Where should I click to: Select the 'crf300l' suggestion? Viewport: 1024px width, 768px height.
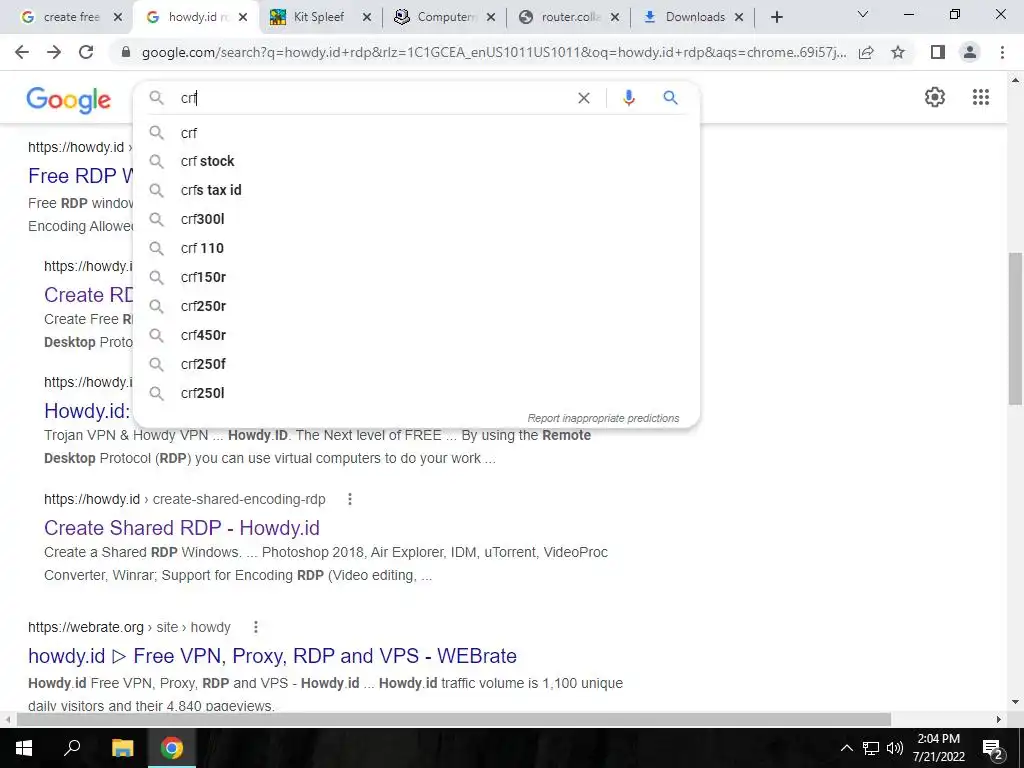tap(417, 219)
